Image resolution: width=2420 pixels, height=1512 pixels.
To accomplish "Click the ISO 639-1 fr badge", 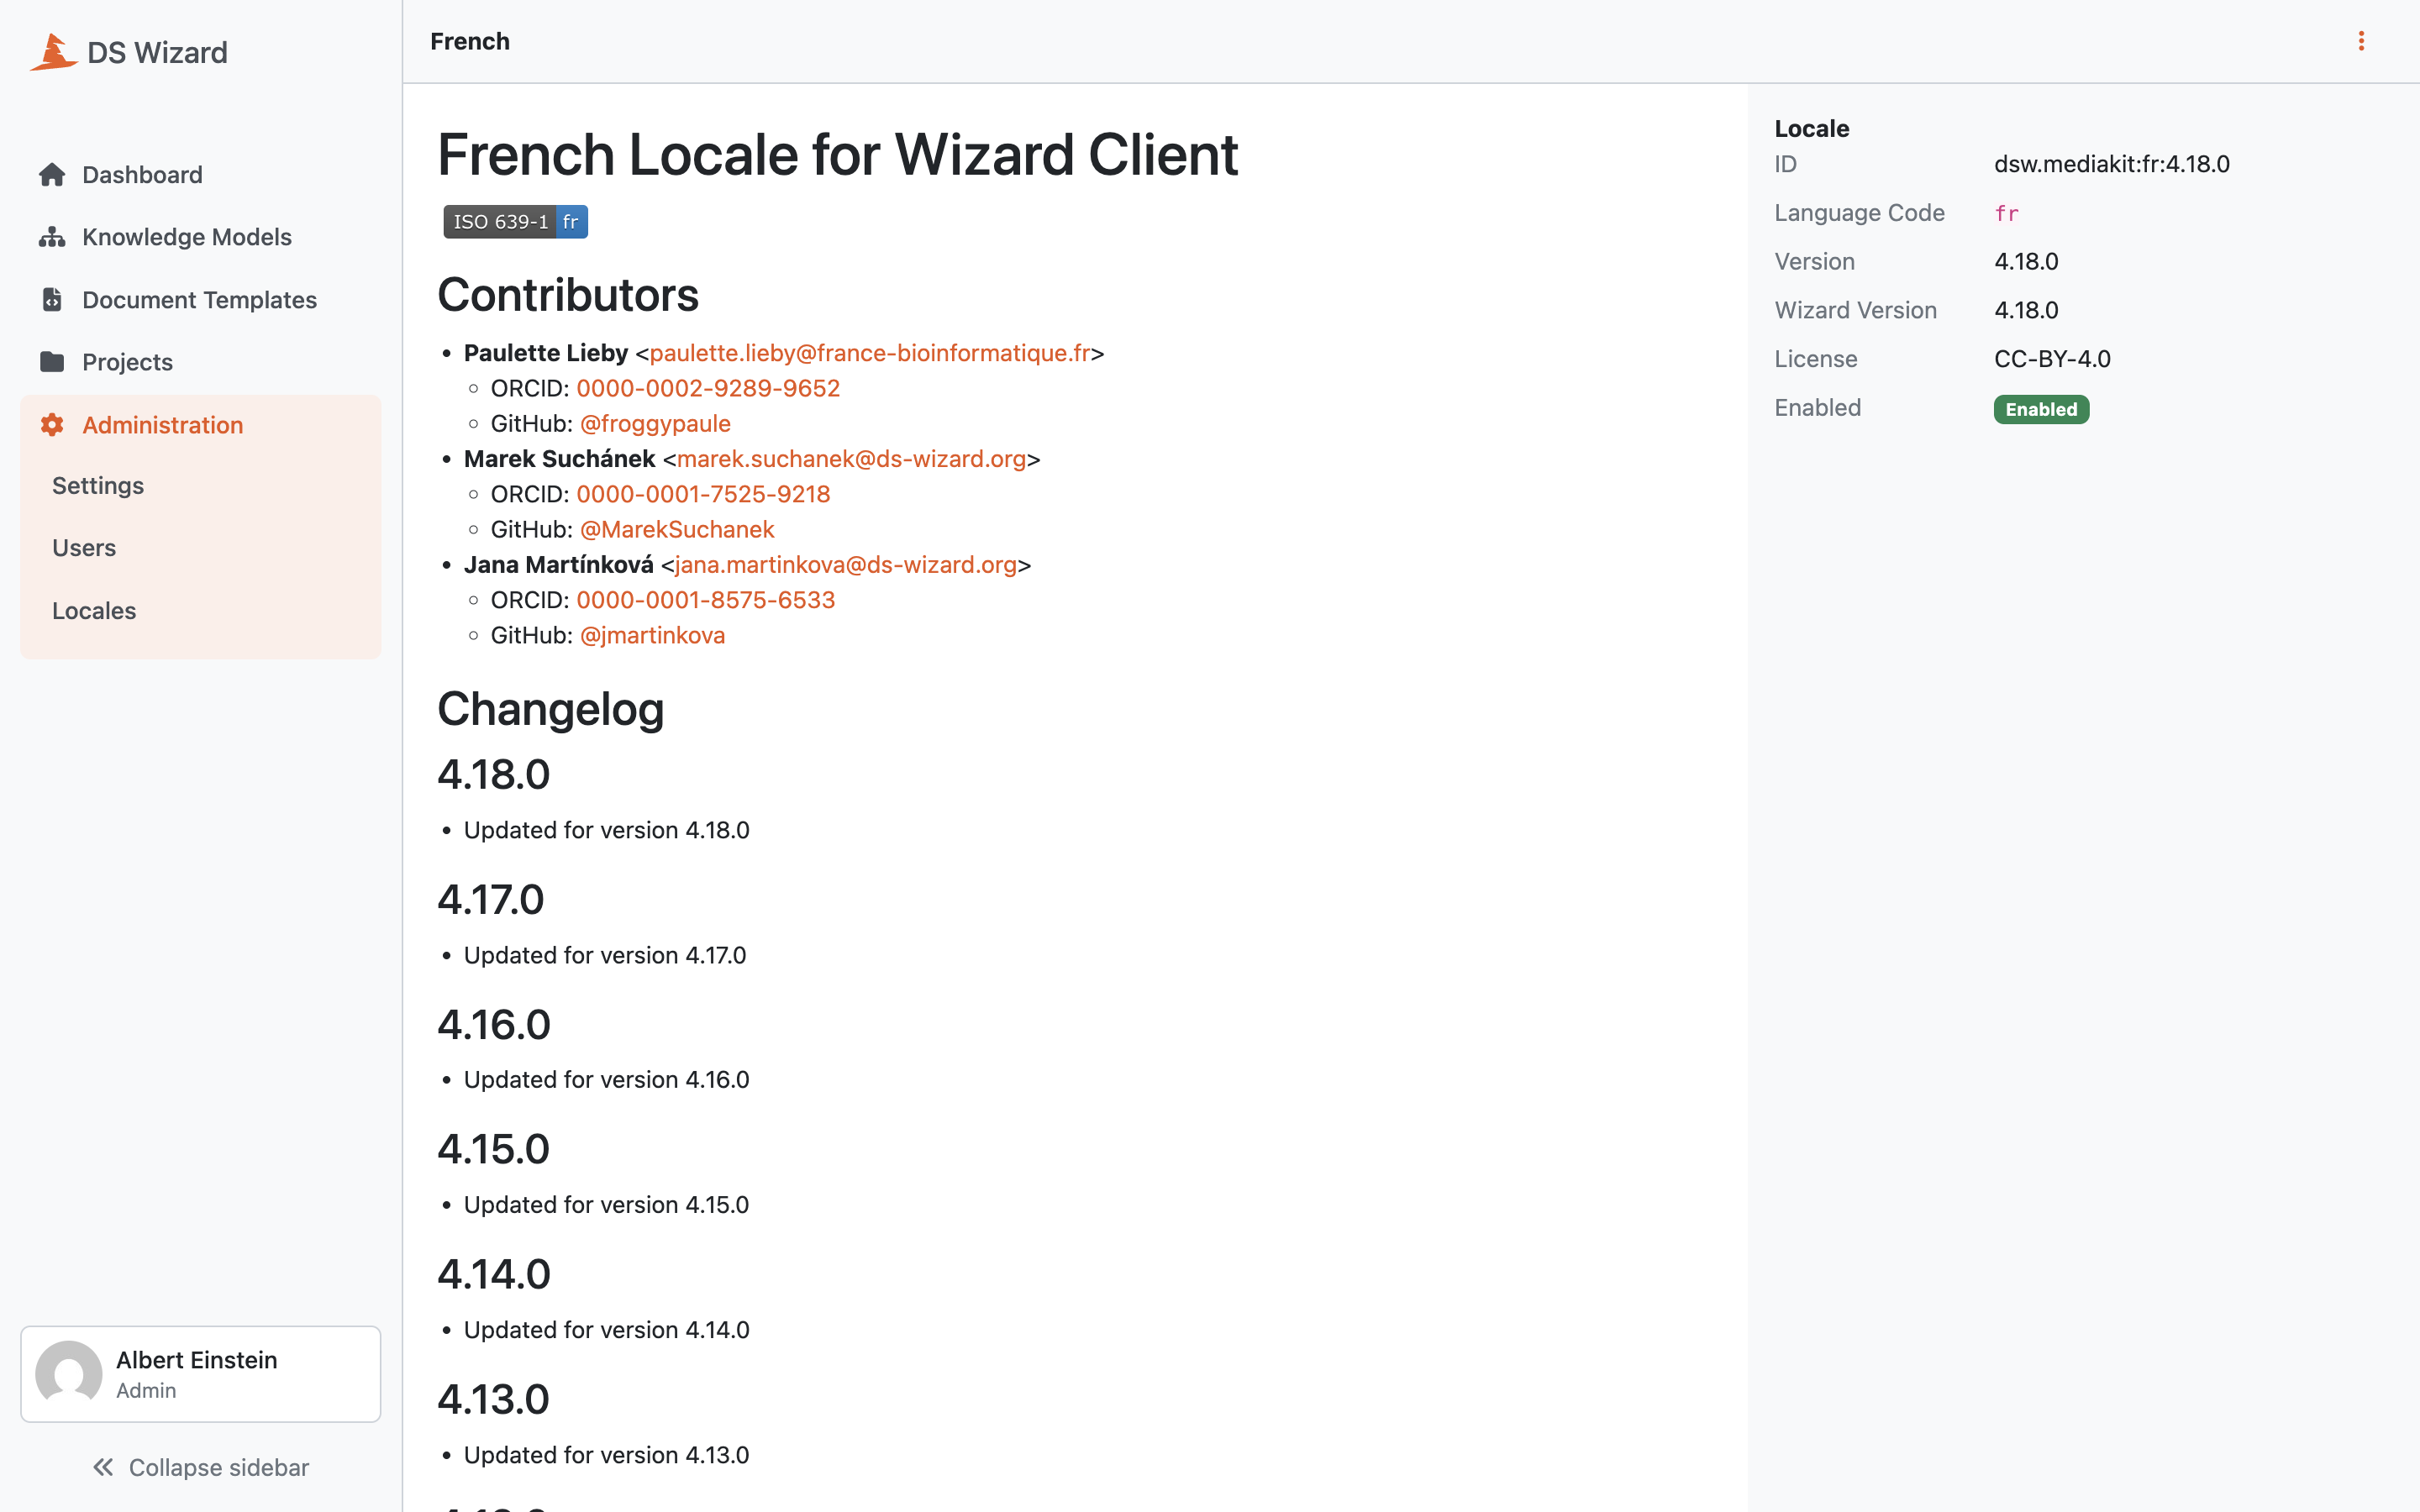I will point(516,222).
